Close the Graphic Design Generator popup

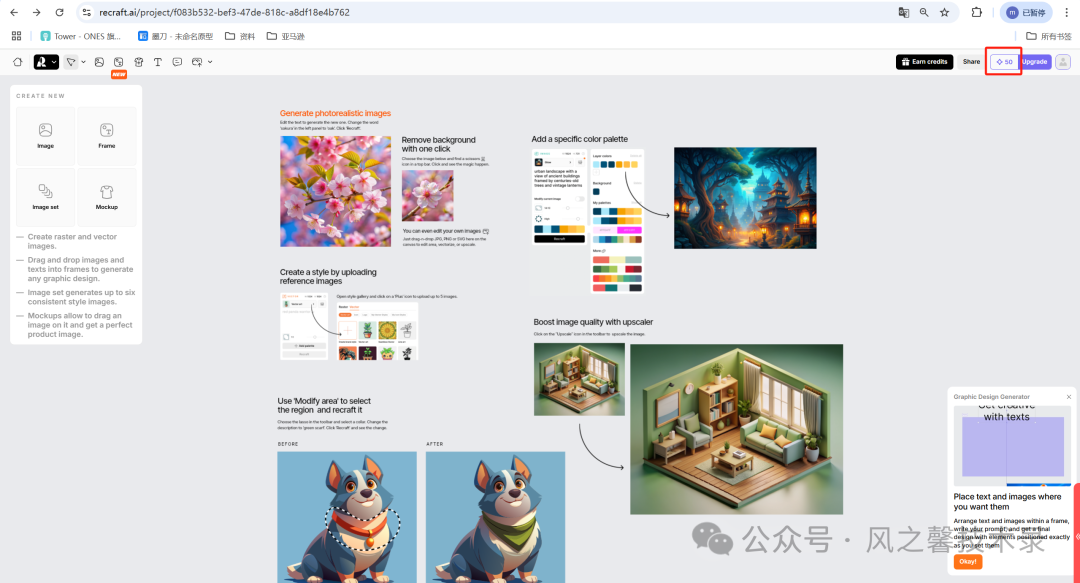pyautogui.click(x=1068, y=397)
